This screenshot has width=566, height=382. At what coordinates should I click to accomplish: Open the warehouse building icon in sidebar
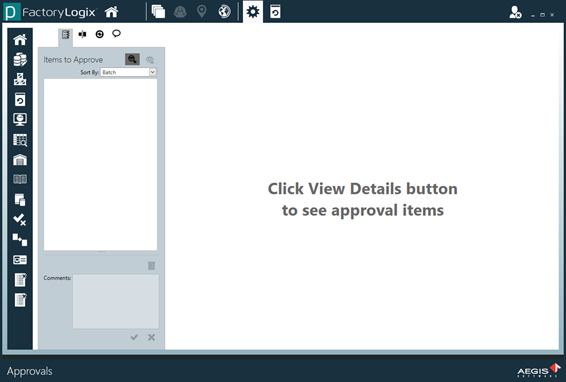click(20, 160)
